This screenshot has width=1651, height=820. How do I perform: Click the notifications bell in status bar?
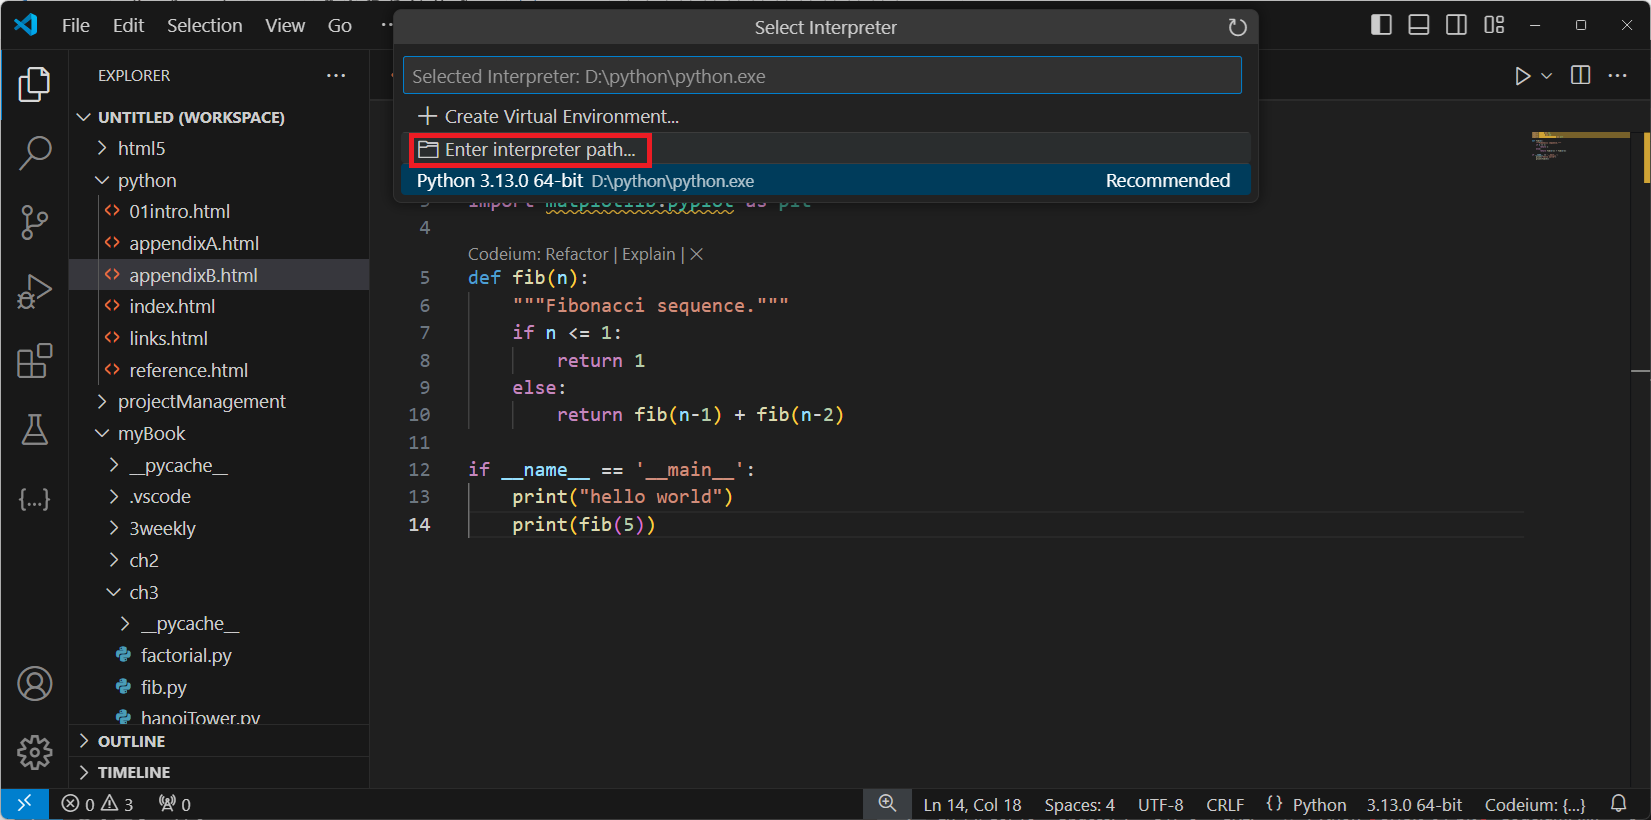1619,804
